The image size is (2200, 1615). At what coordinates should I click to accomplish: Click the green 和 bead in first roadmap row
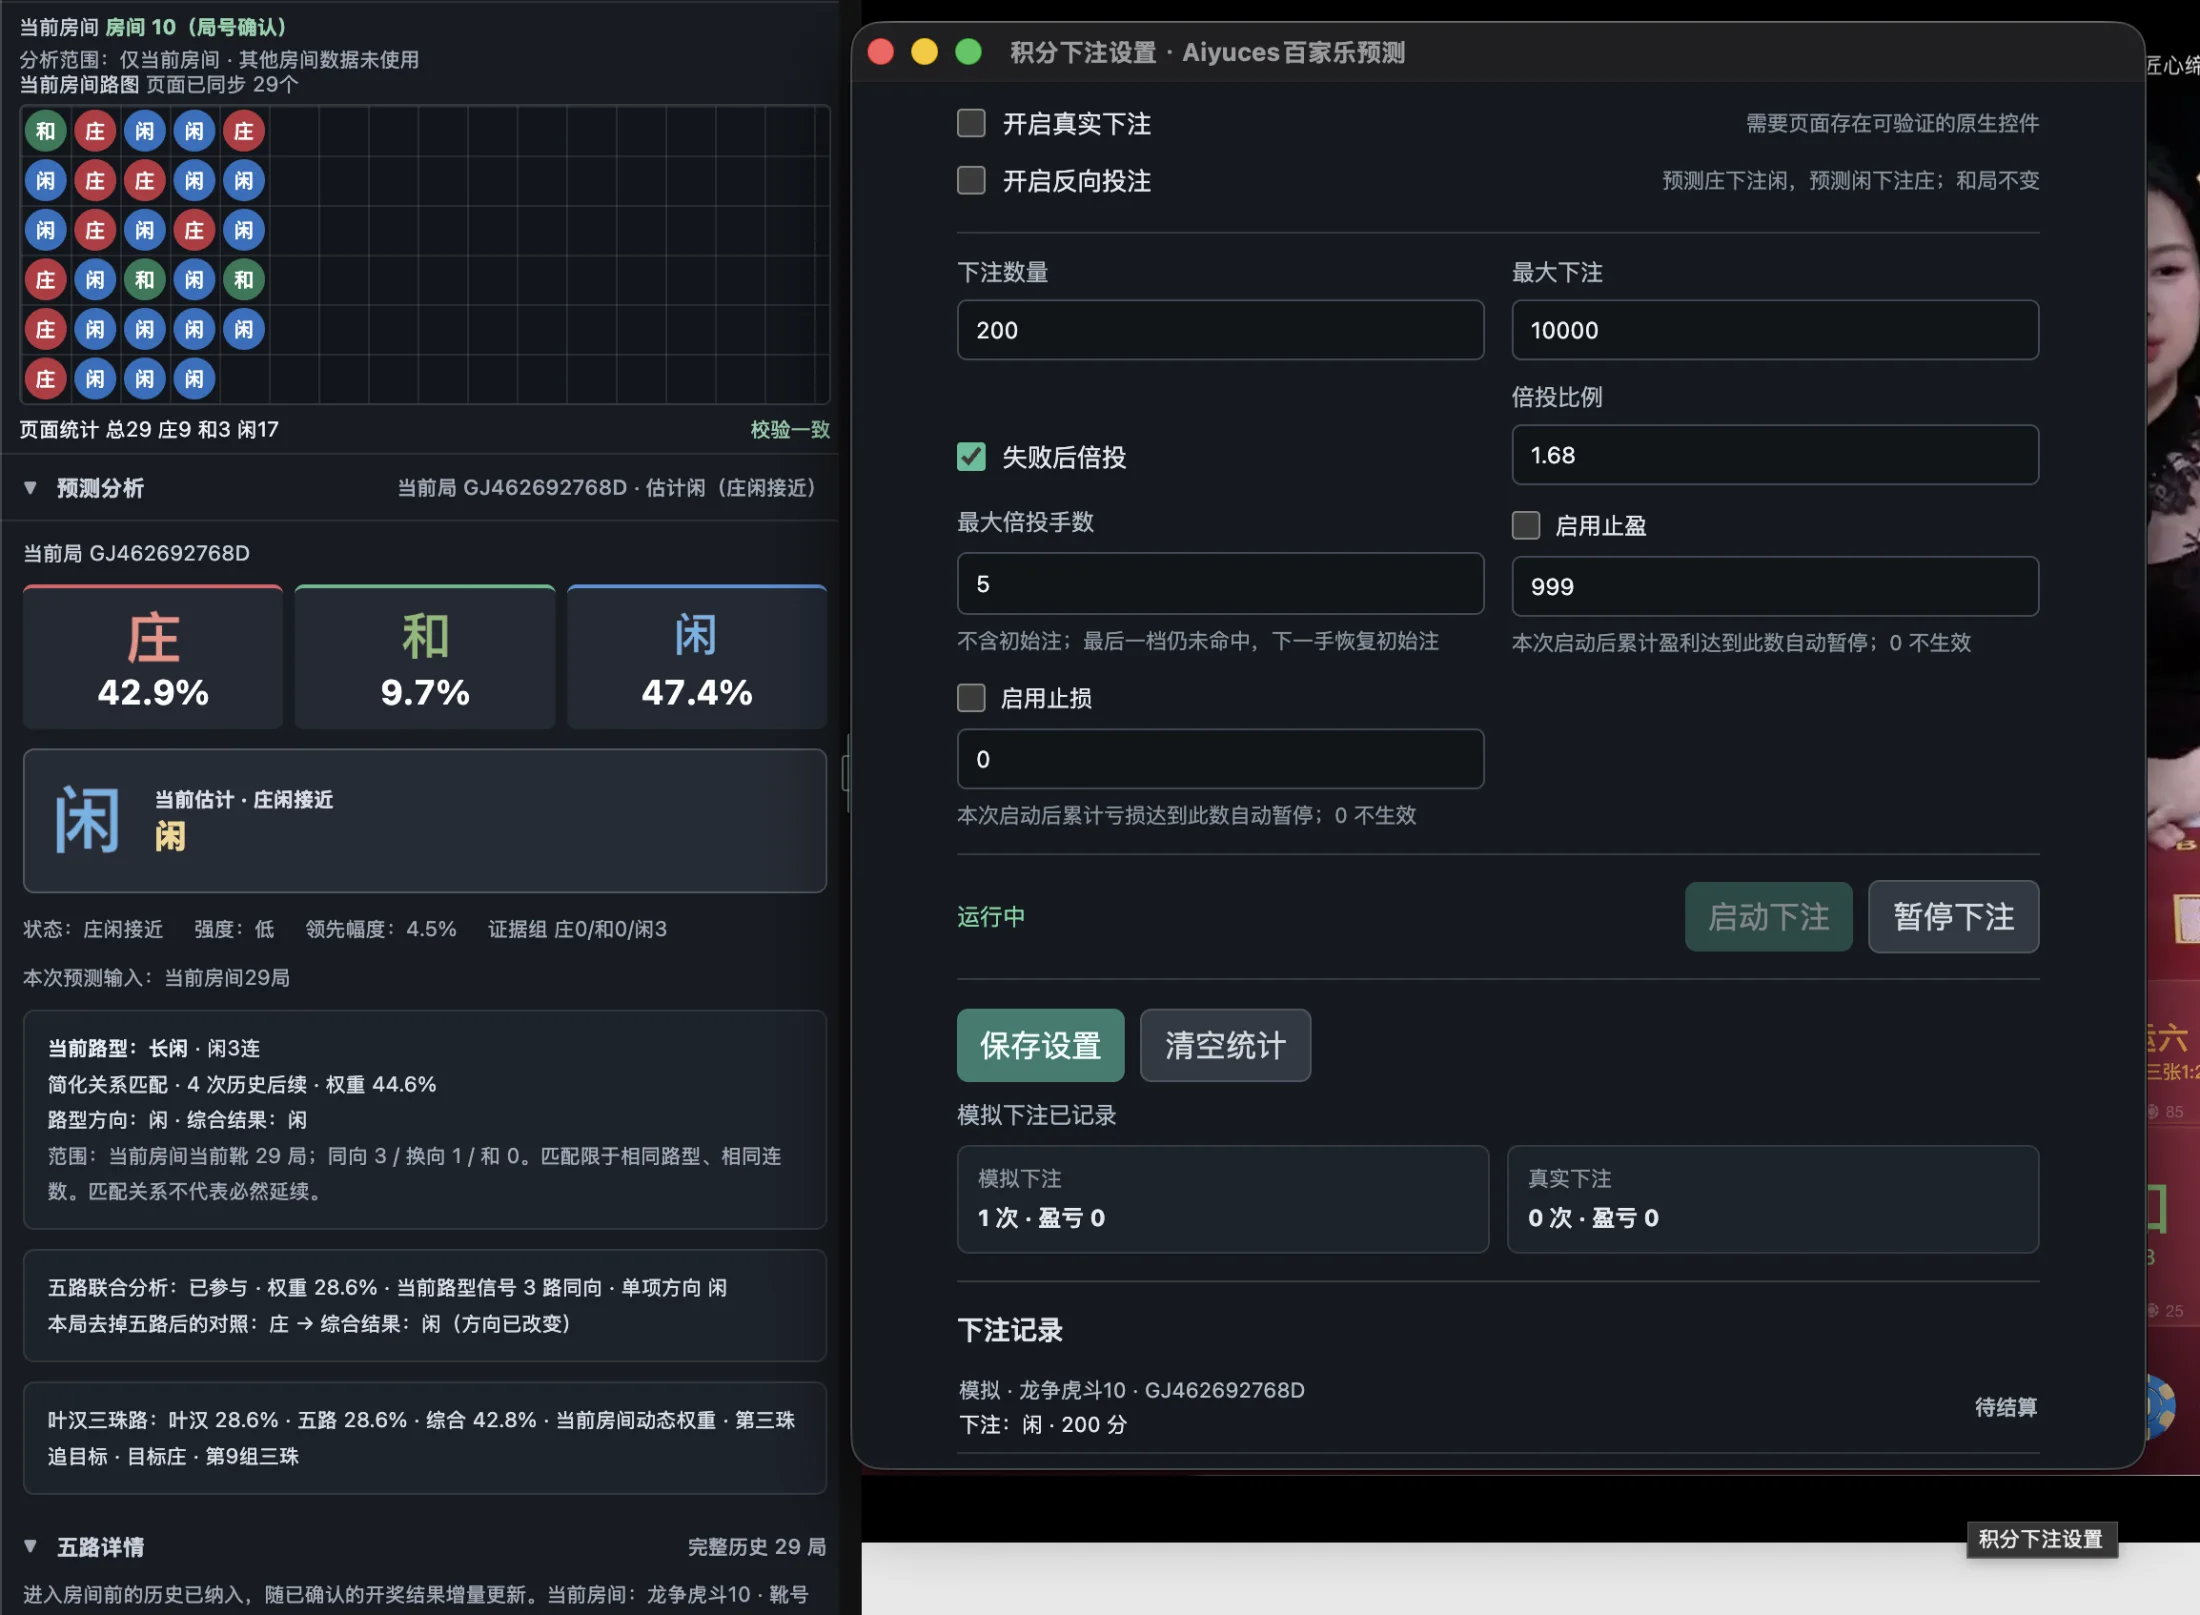(45, 131)
